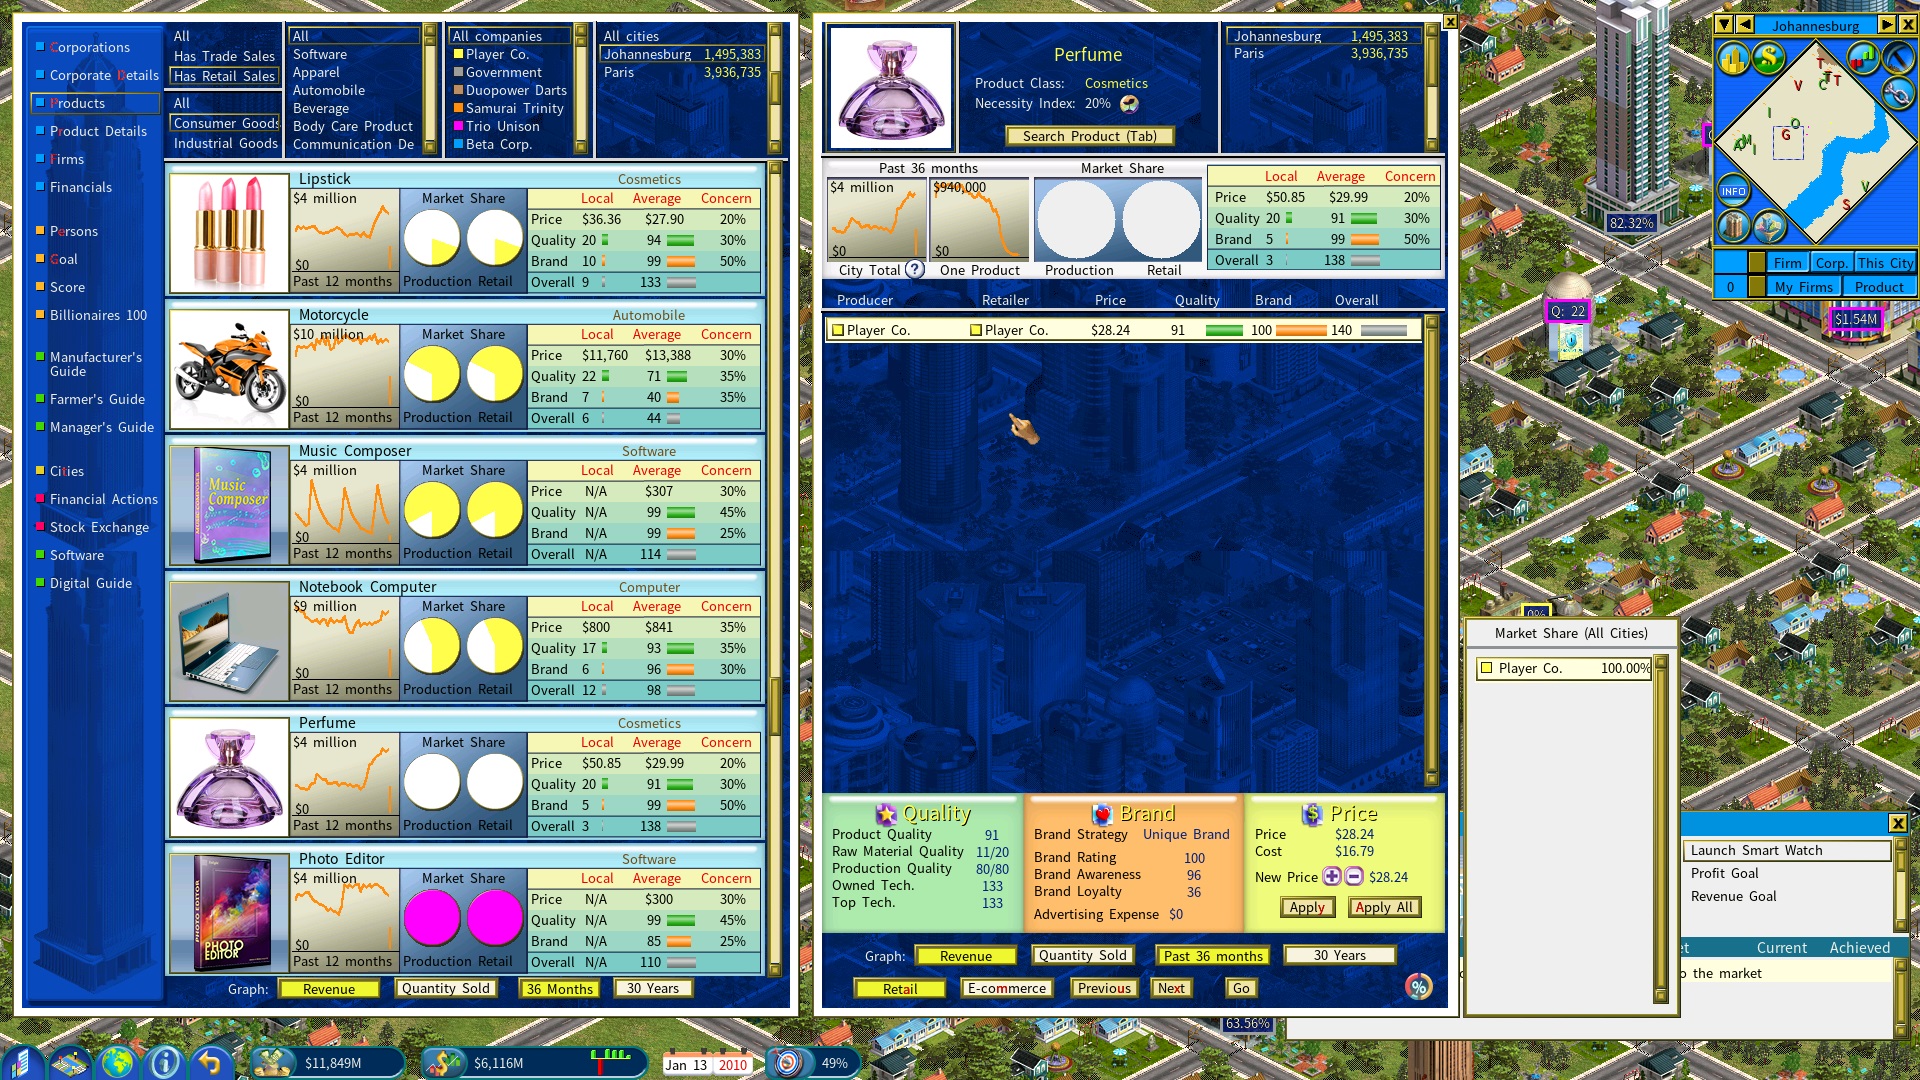This screenshot has height=1080, width=1920.
Task: Click the Next product button
Action: pyautogui.click(x=1171, y=988)
